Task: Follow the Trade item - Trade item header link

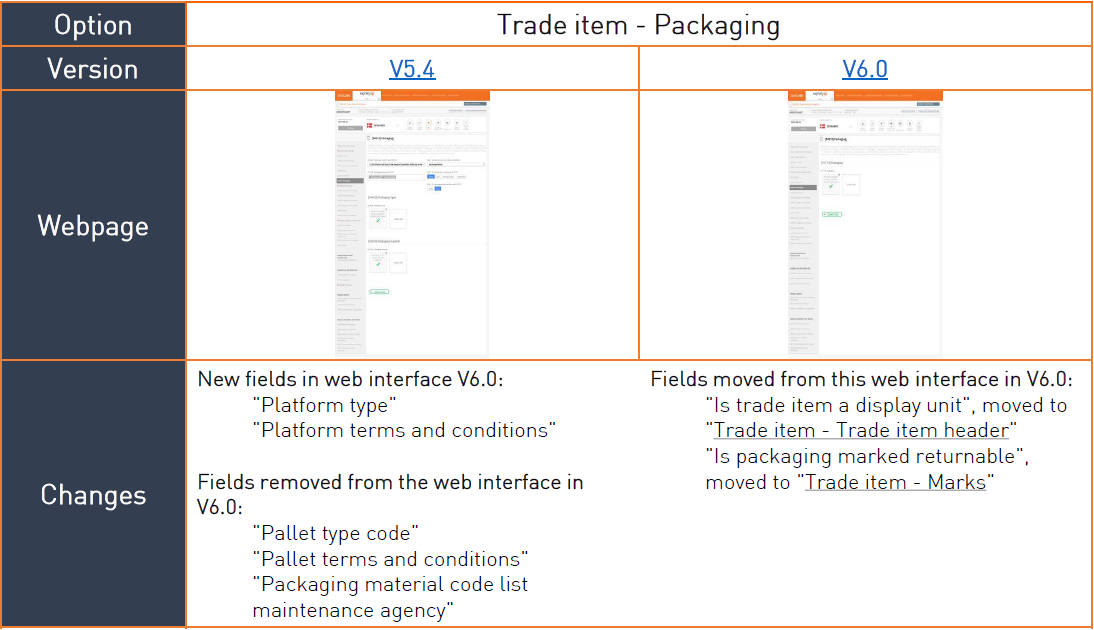Action: point(861,430)
